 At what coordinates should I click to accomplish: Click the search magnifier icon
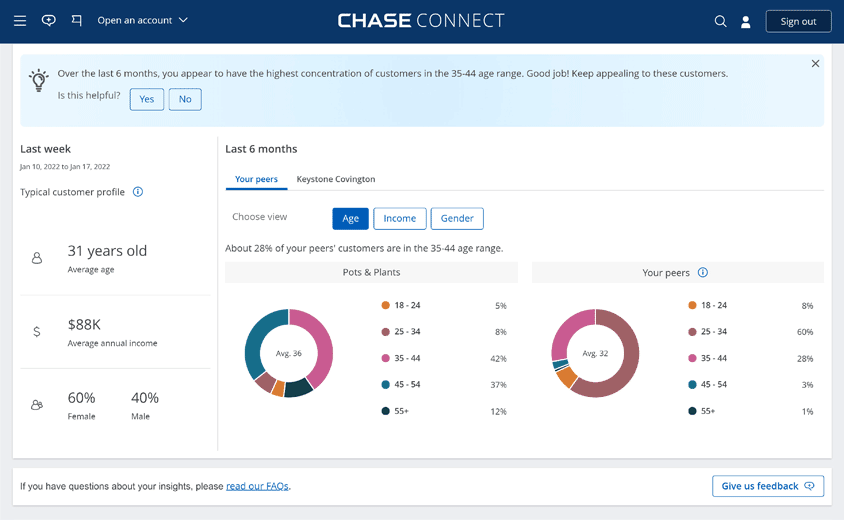click(x=720, y=21)
